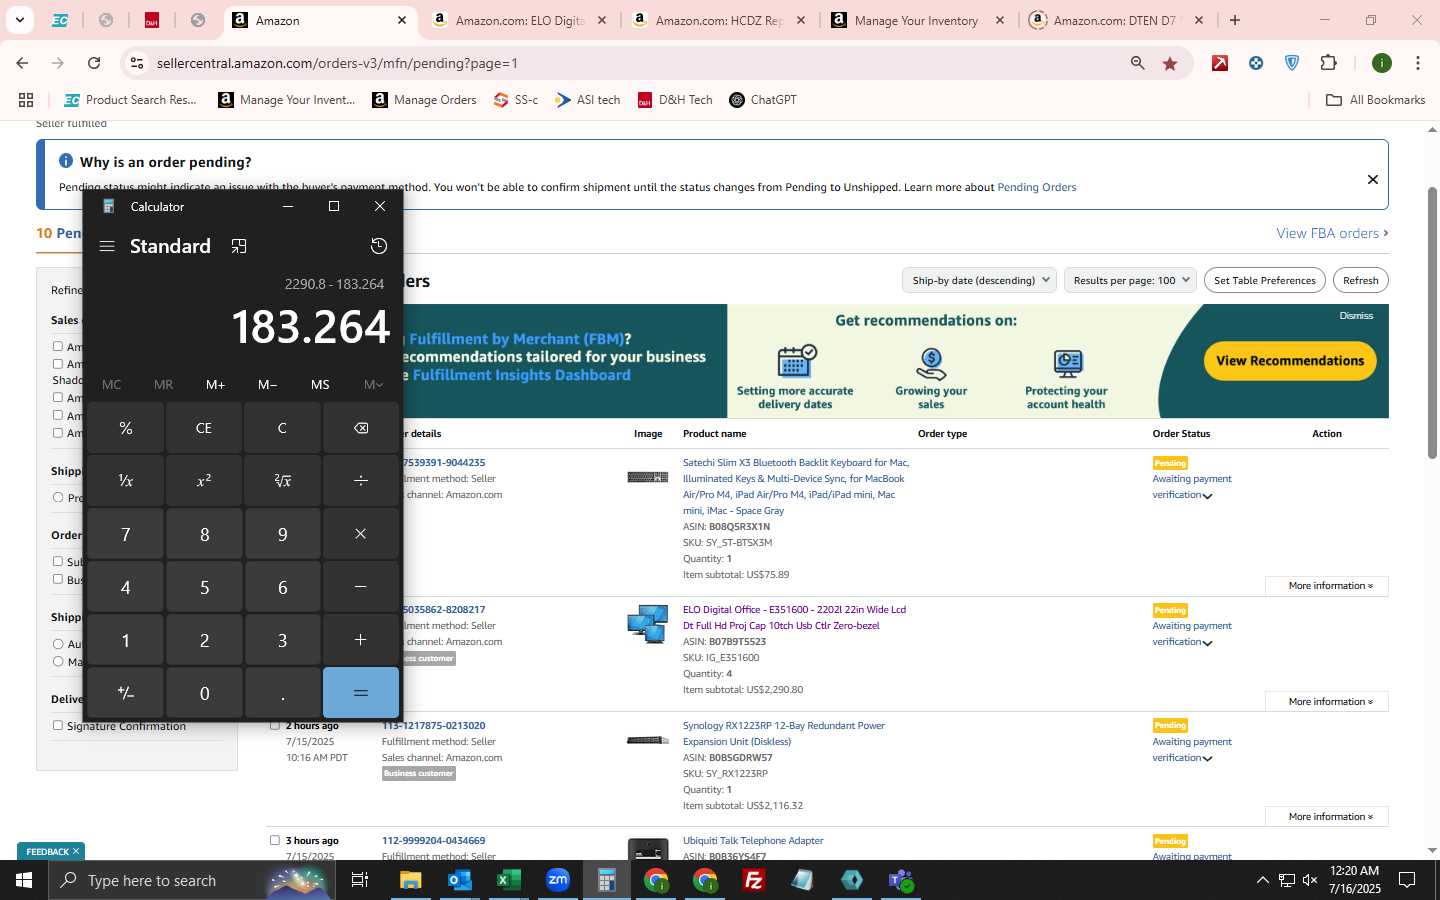
Task: Click the Calculator multiply key
Action: pyautogui.click(x=361, y=534)
